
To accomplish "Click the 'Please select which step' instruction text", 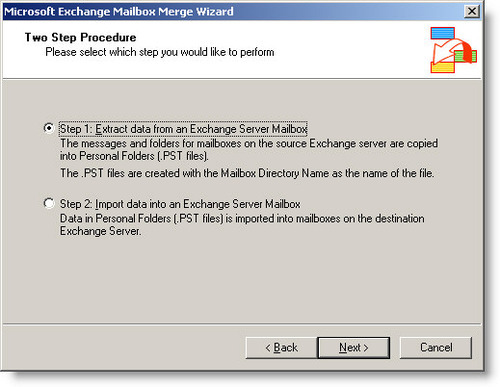I will (160, 52).
